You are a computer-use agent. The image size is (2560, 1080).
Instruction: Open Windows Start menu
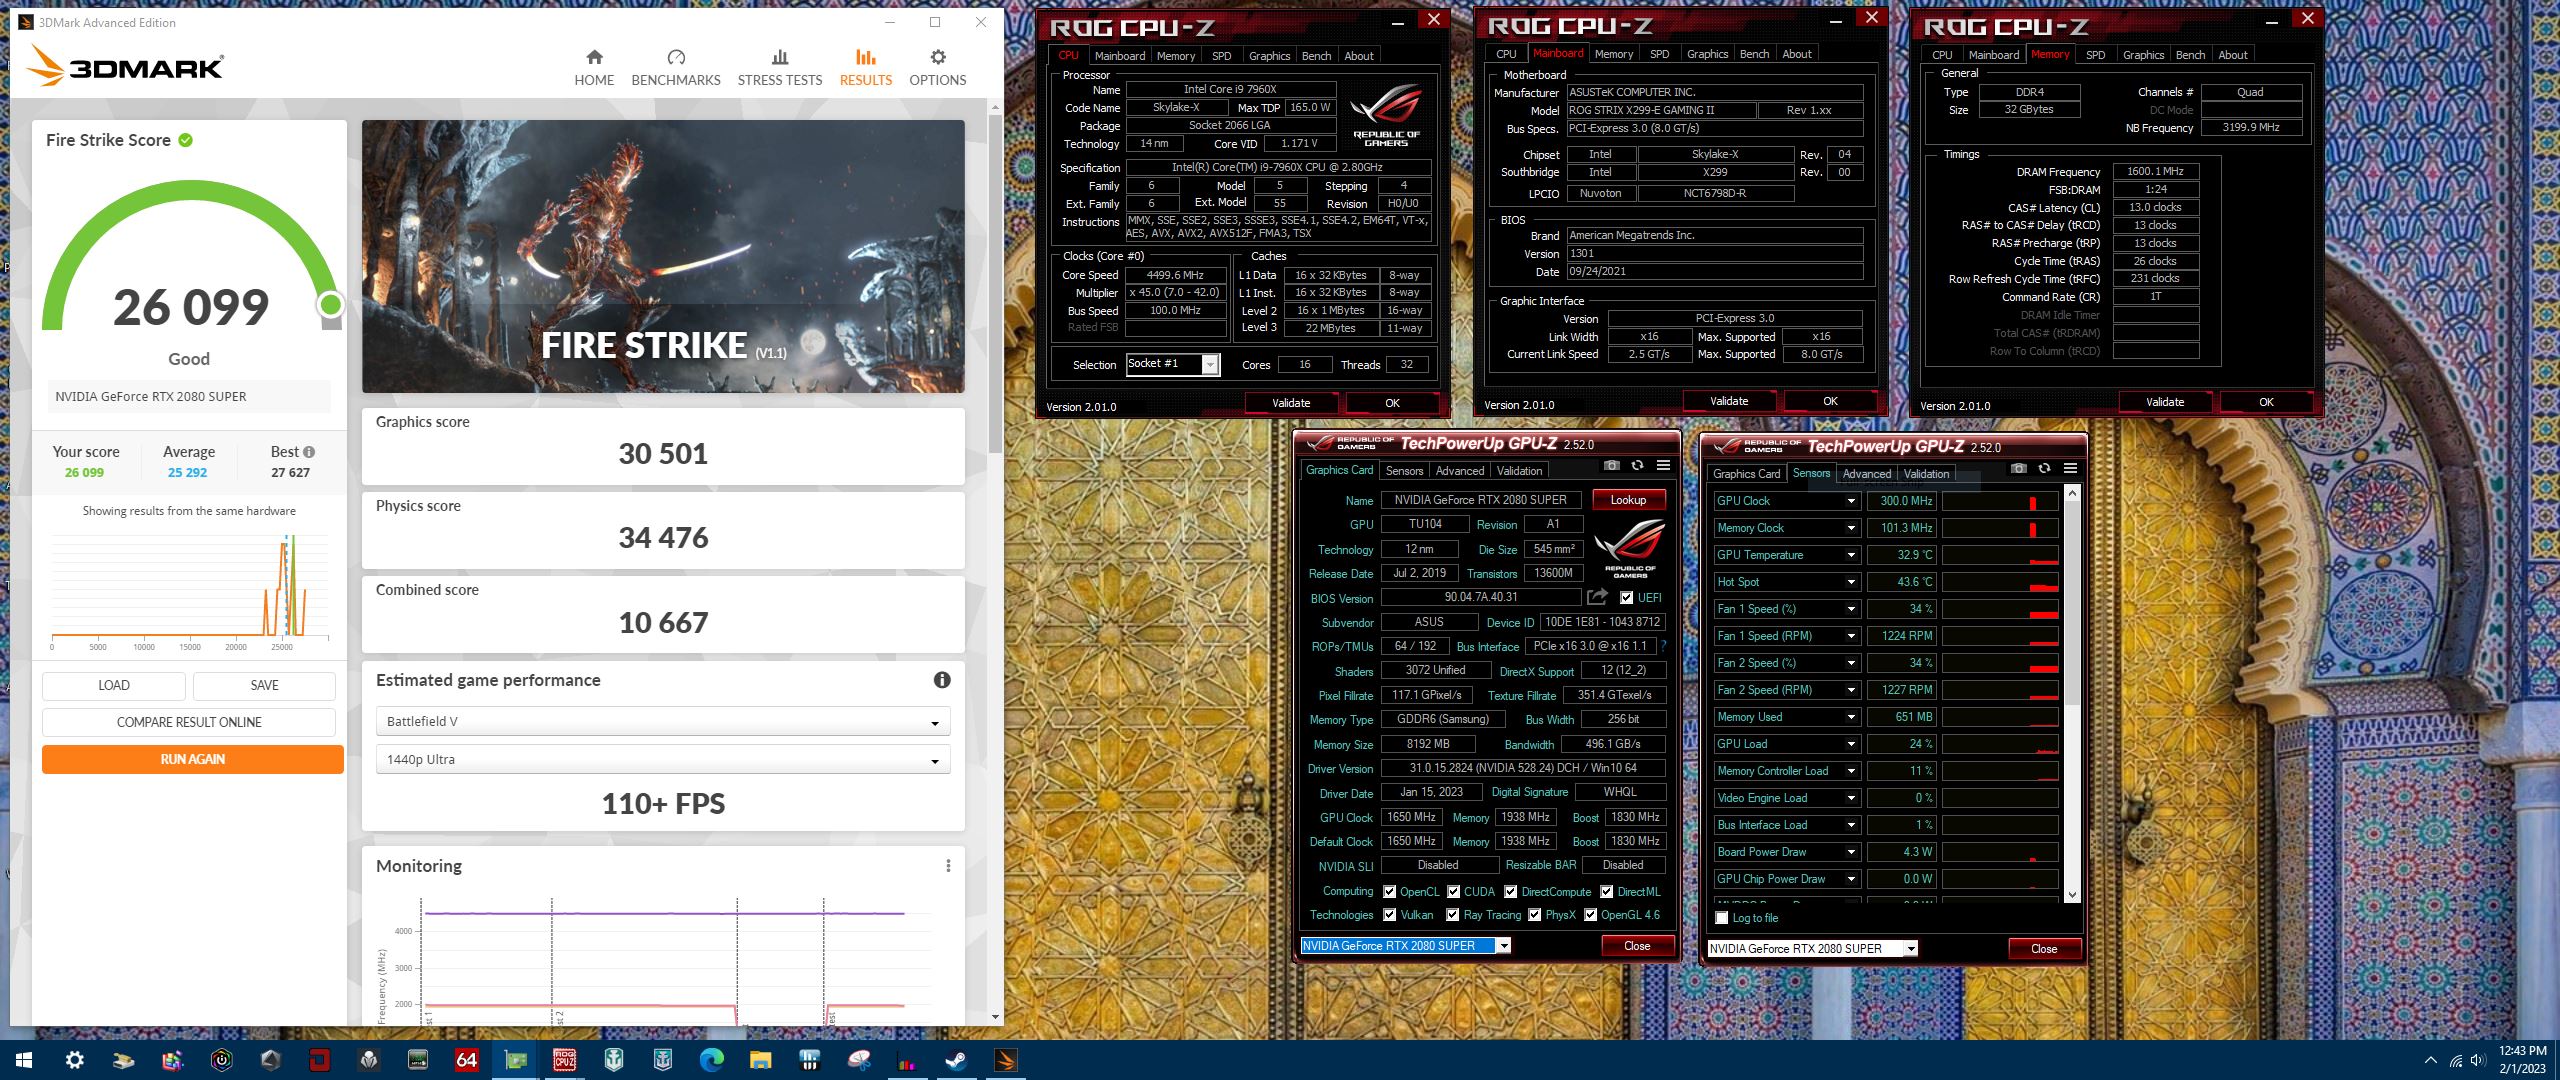click(x=24, y=1060)
